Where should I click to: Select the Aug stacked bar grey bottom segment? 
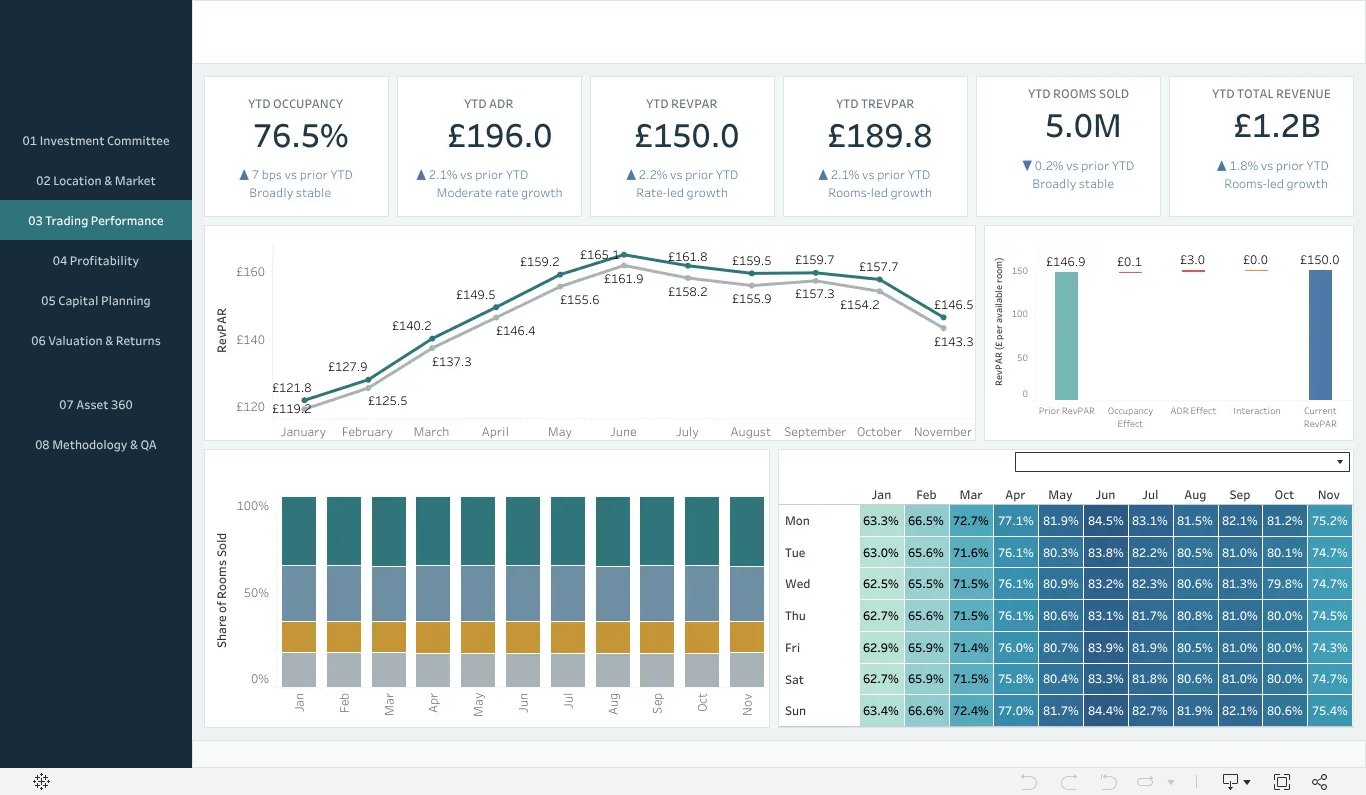click(613, 669)
